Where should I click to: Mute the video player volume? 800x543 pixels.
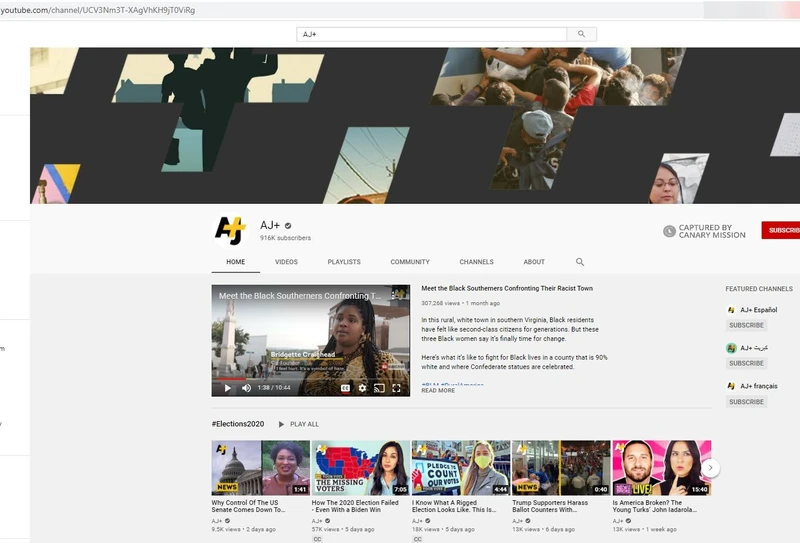pos(246,388)
